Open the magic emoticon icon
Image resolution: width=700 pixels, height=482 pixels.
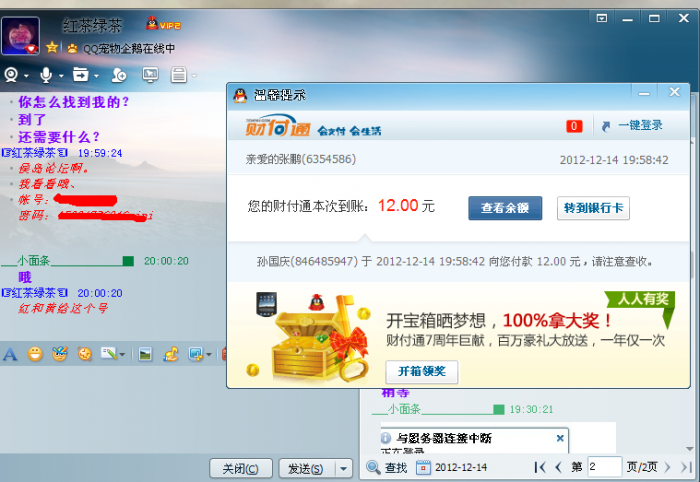coord(60,354)
